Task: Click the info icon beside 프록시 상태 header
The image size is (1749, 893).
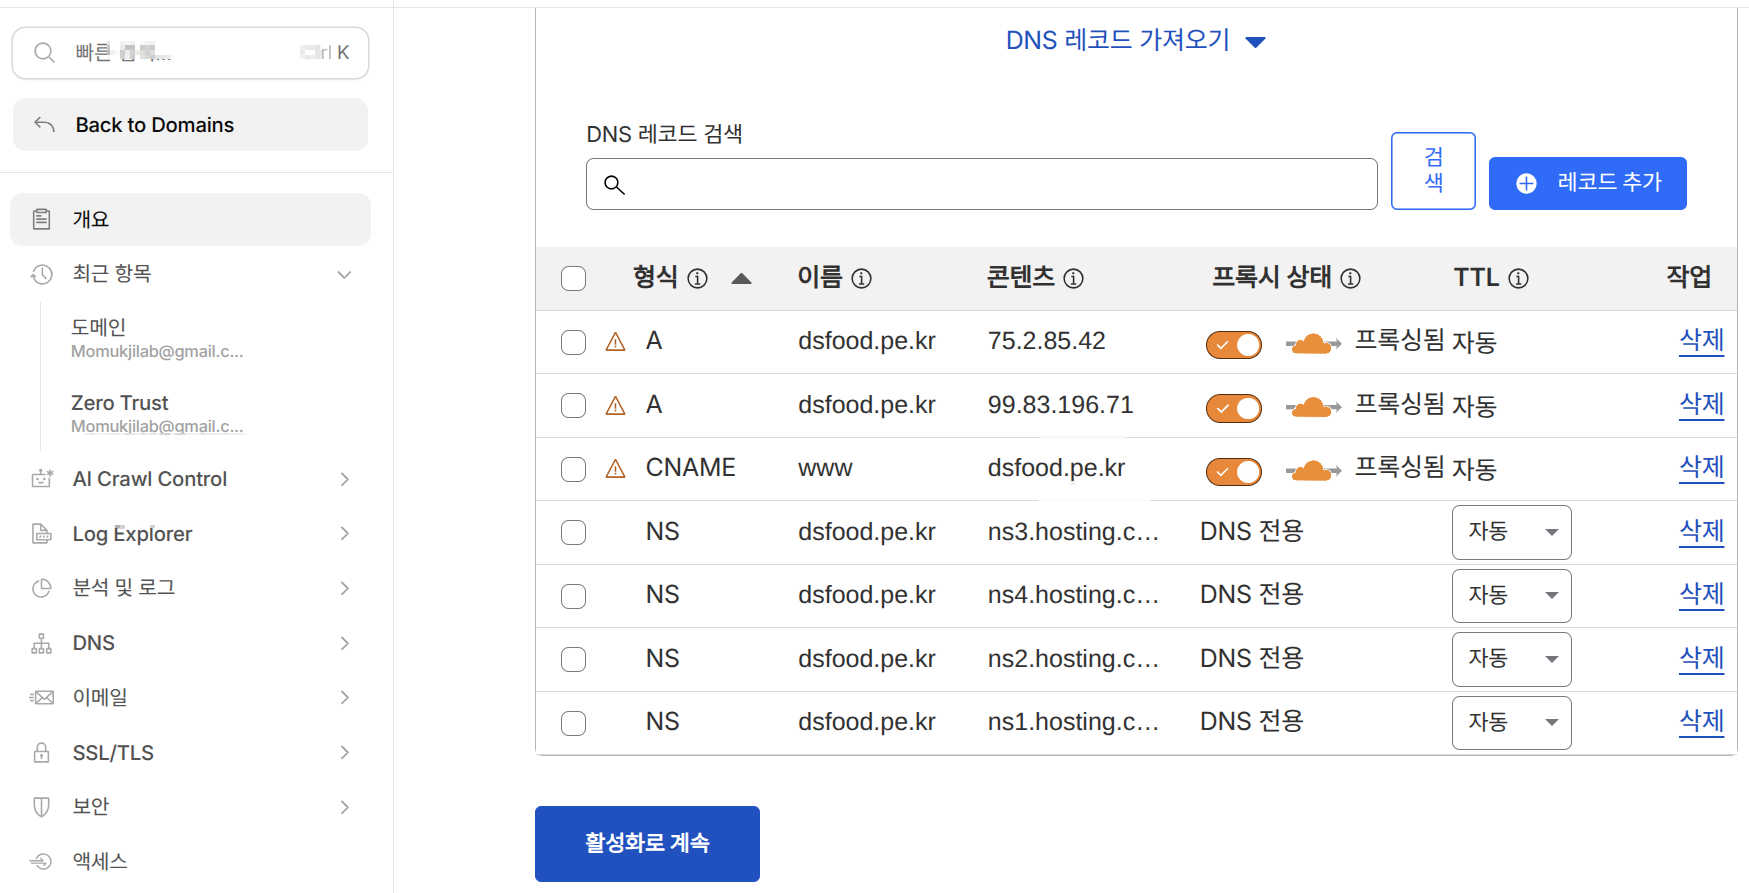Action: point(1350,279)
